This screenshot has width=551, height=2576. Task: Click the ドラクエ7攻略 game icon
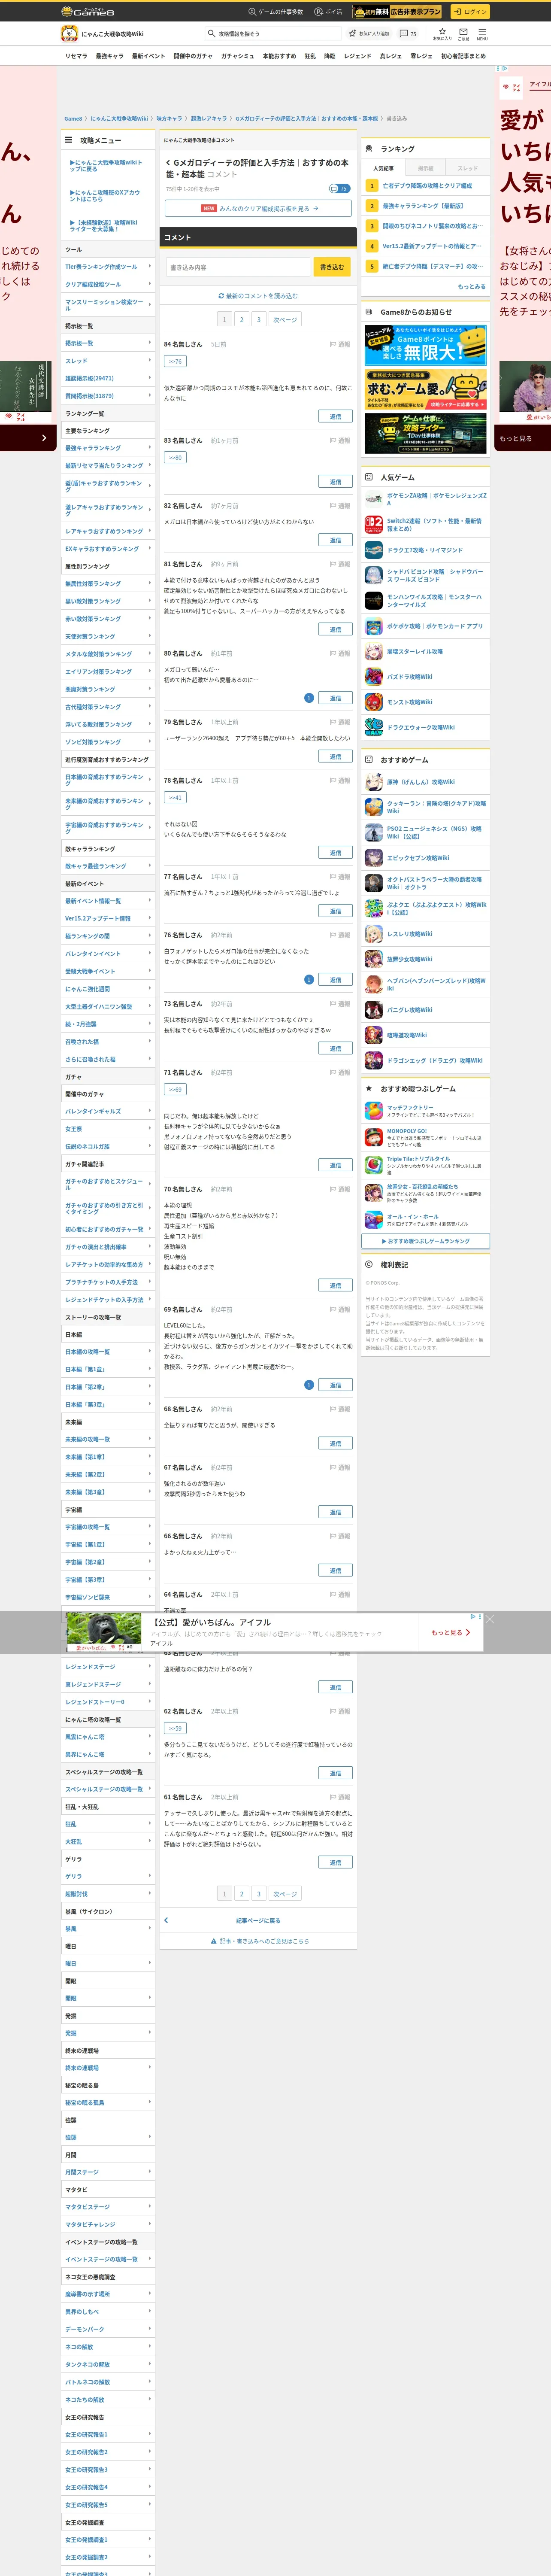point(374,550)
